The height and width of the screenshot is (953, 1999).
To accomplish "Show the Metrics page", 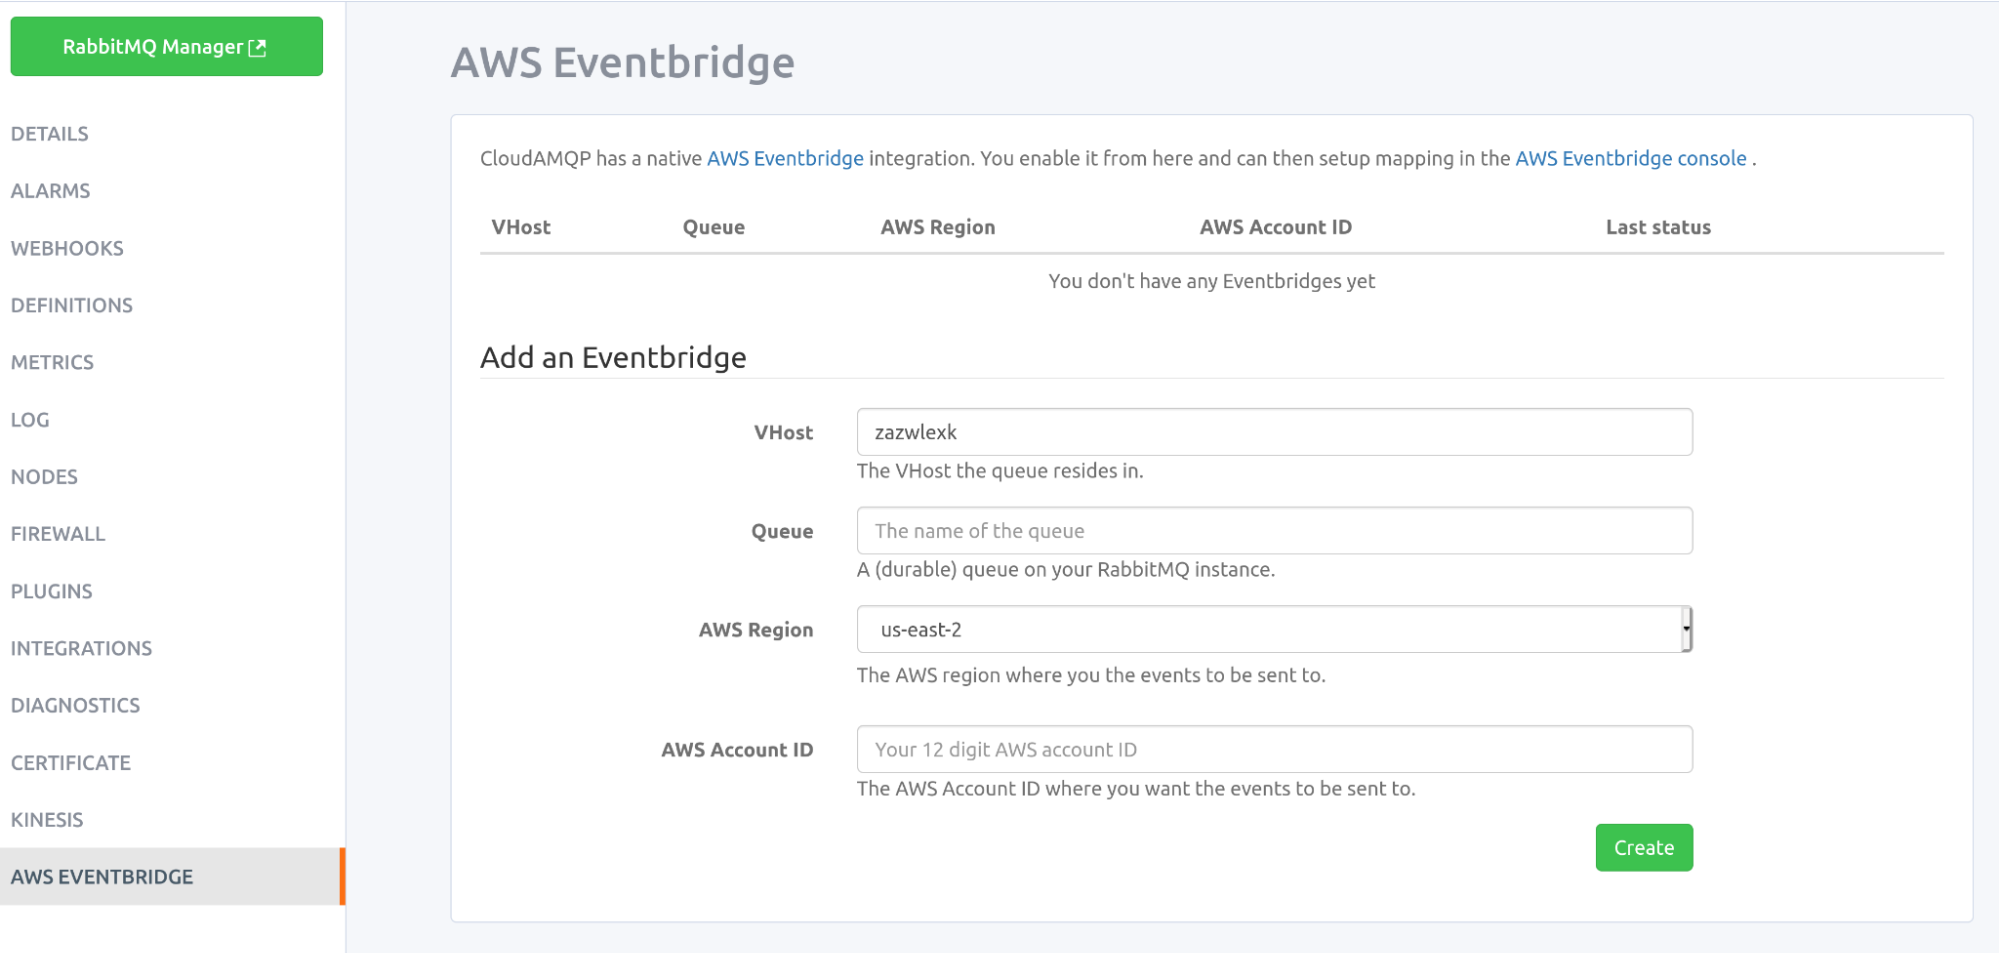I will (x=52, y=362).
